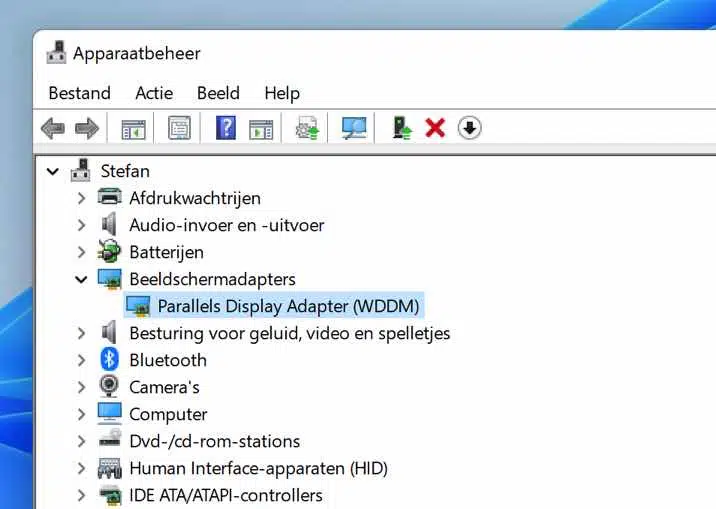Select Audio-invoer en -uitvoer label
Viewport: 716px width, 509px height.
226,225
